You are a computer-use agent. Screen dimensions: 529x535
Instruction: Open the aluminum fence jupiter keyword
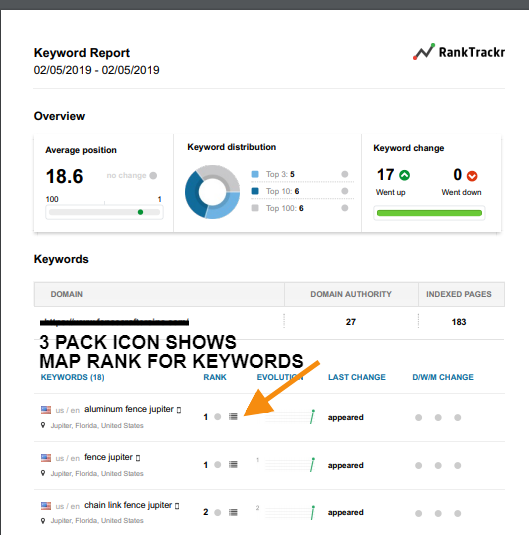(x=129, y=409)
